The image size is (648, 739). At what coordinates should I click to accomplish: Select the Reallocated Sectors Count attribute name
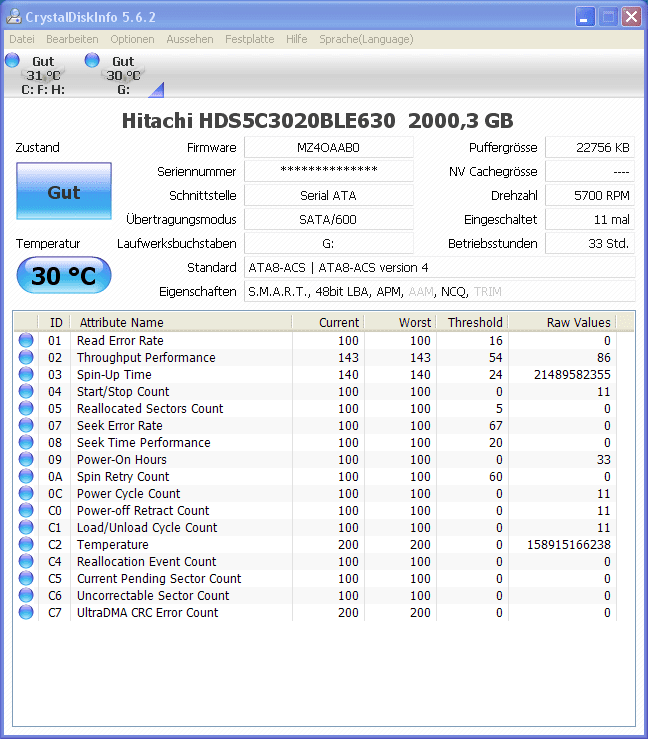(x=150, y=409)
